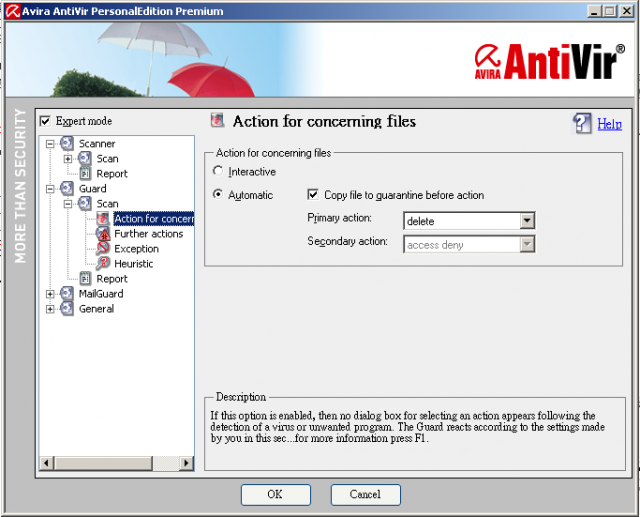Click the Report icon under Guard
This screenshot has height=517, width=640.
pyautogui.click(x=85, y=278)
